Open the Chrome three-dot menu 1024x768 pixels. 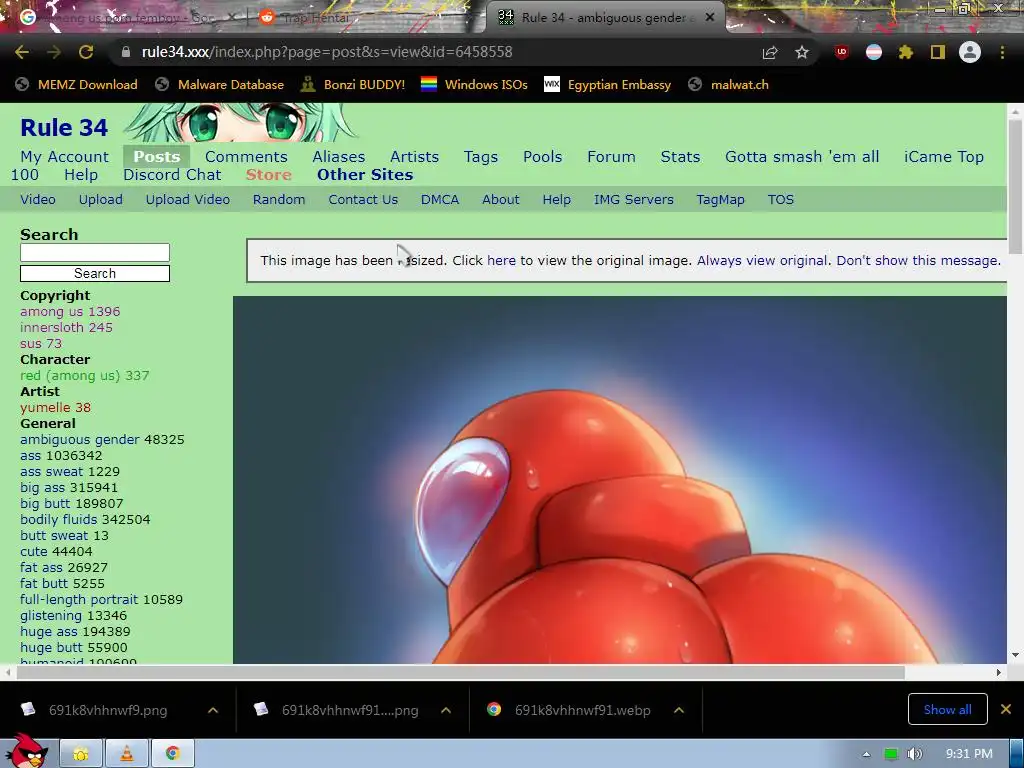1002,52
